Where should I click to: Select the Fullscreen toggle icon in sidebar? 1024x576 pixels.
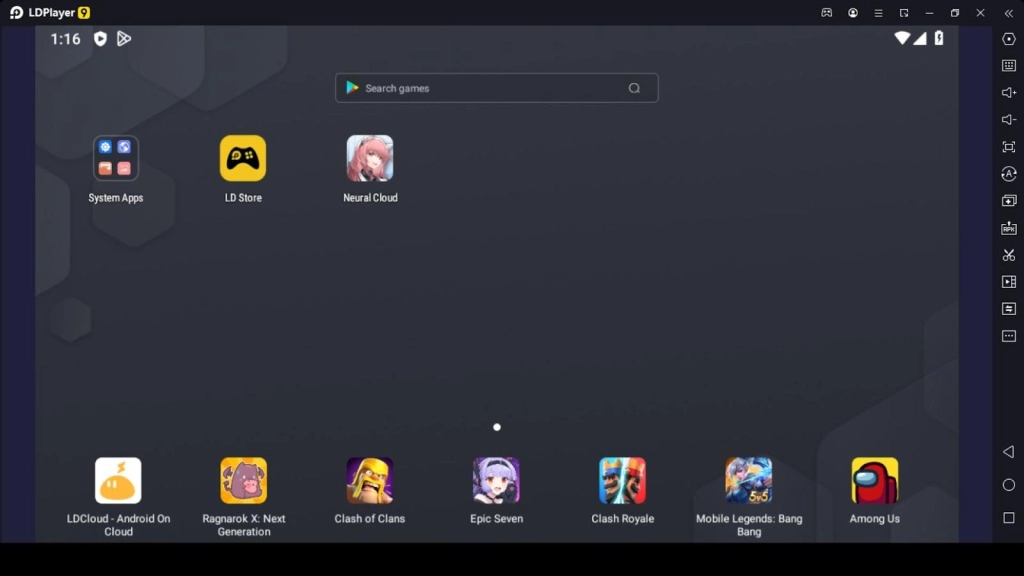point(1009,146)
